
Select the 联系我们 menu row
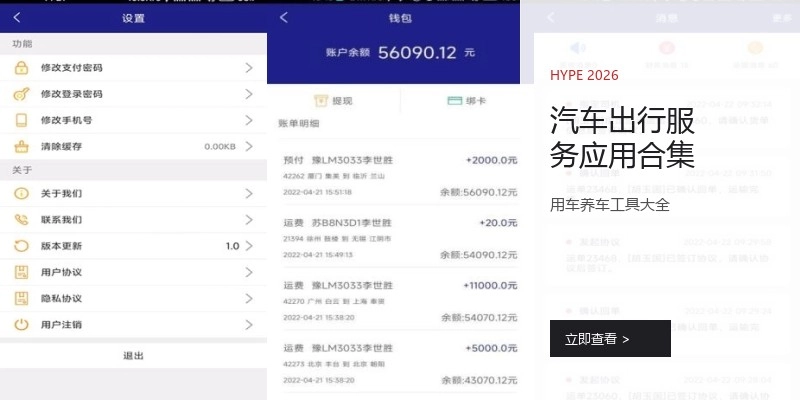pyautogui.click(x=133, y=220)
